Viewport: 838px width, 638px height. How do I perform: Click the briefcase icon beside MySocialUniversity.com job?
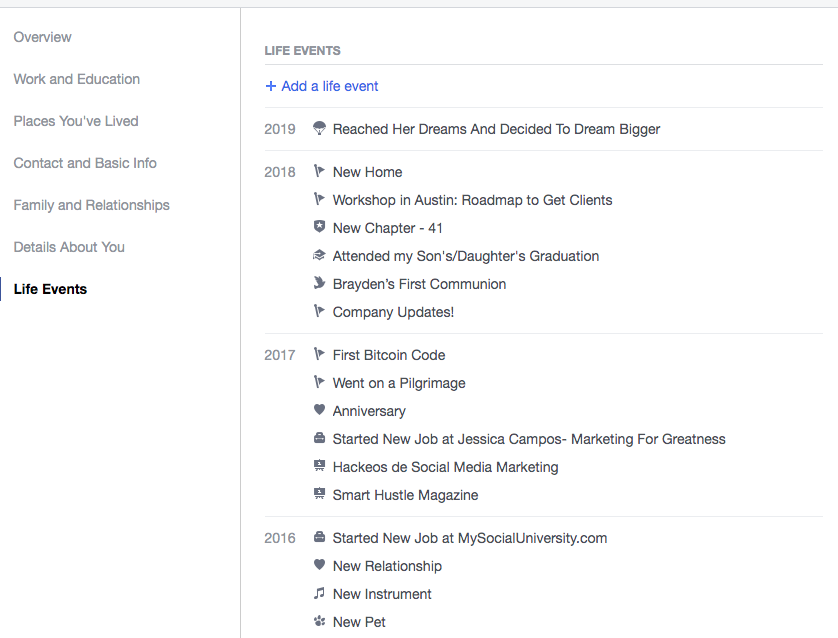[x=320, y=538]
